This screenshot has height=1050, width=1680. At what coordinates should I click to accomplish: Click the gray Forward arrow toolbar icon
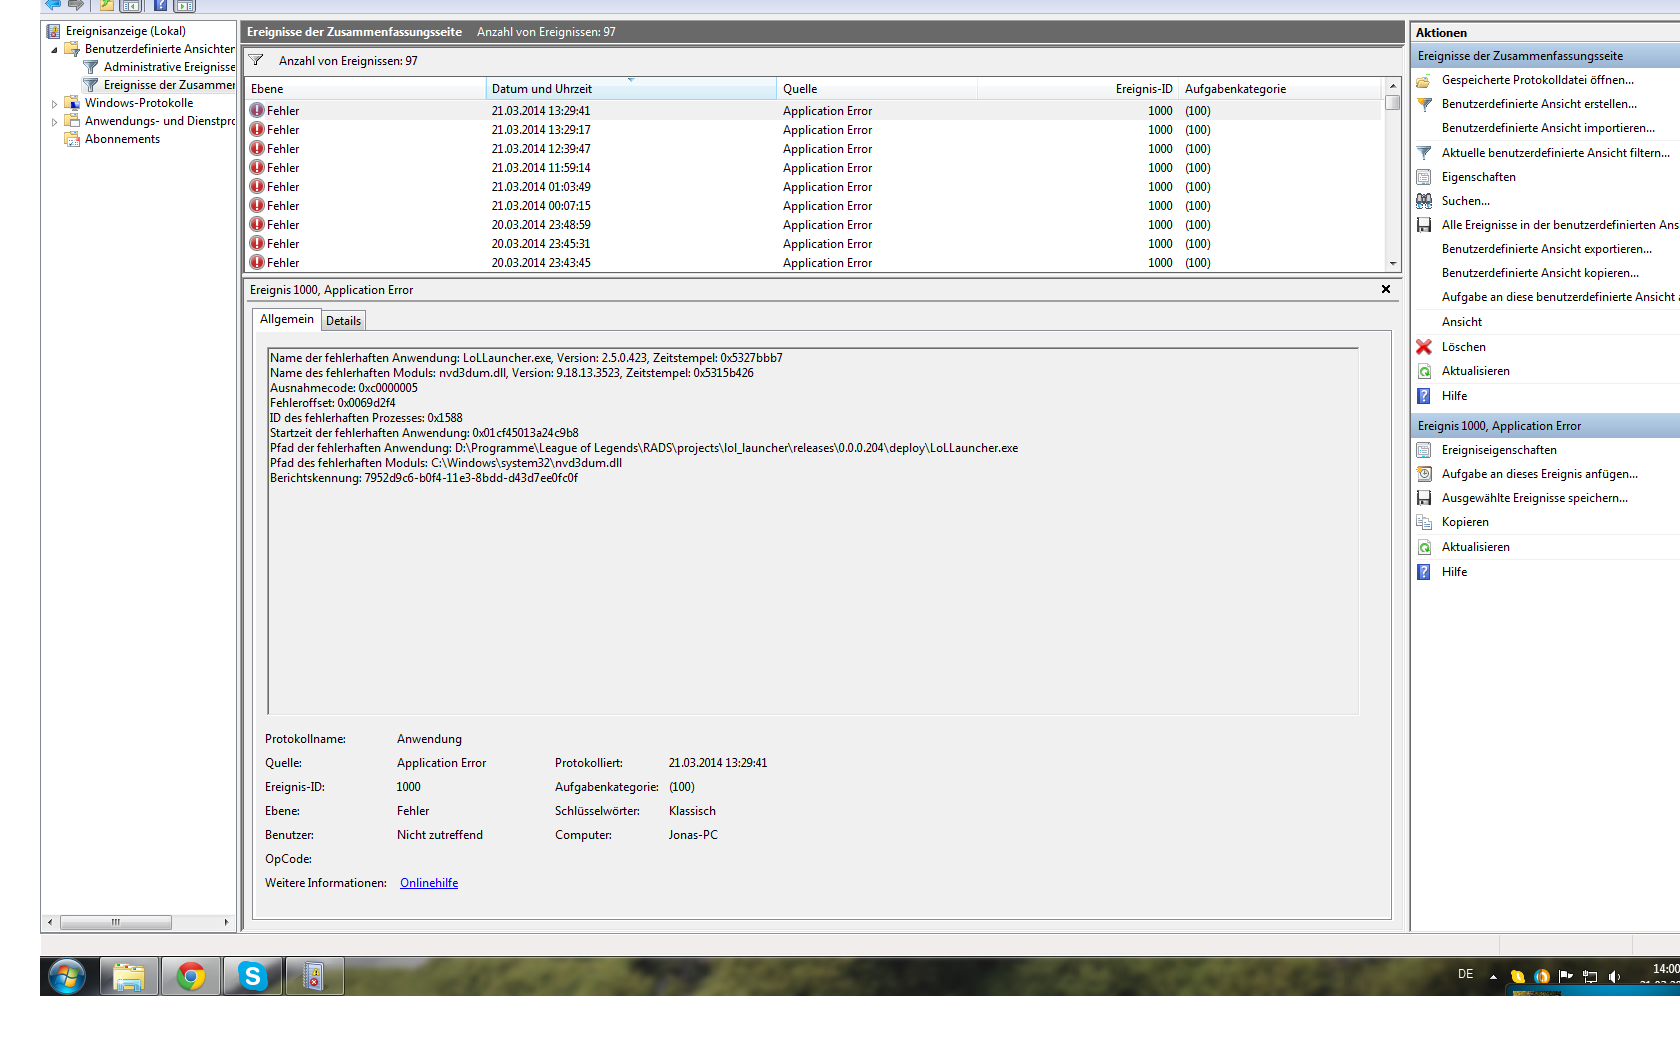(75, 5)
